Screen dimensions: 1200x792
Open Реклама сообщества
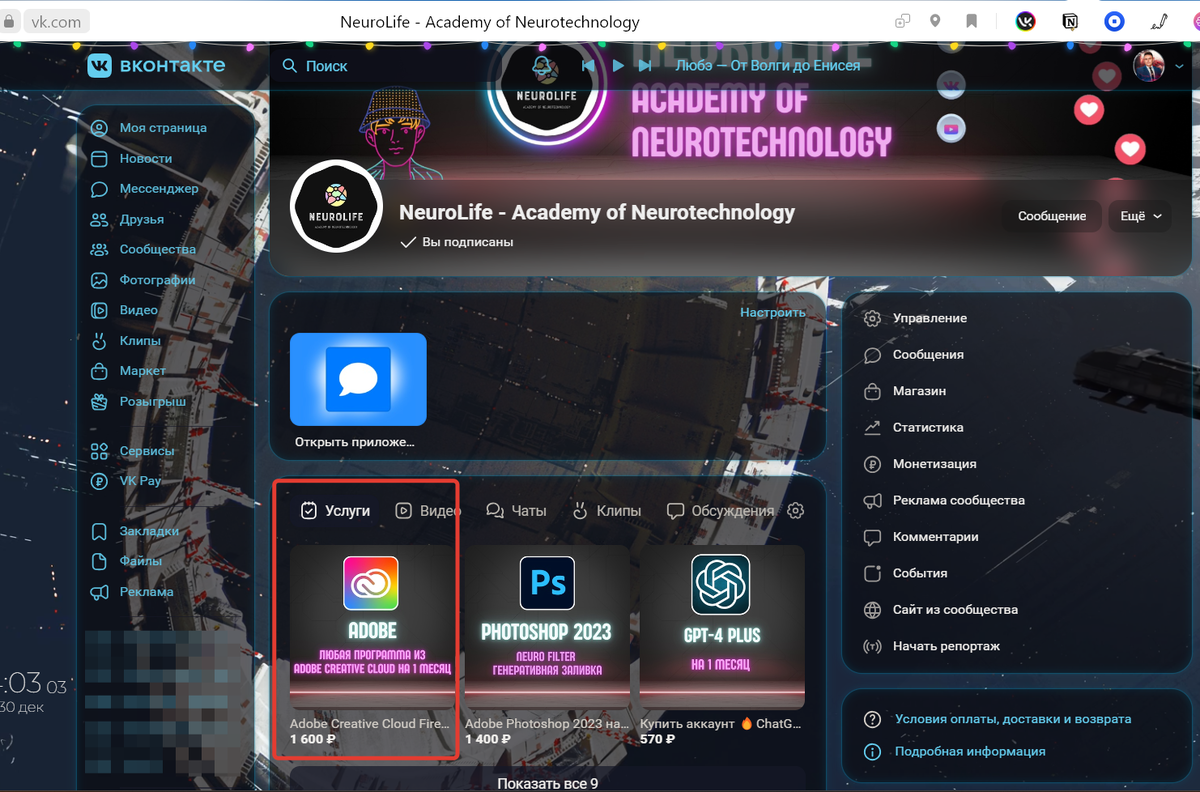tap(958, 500)
